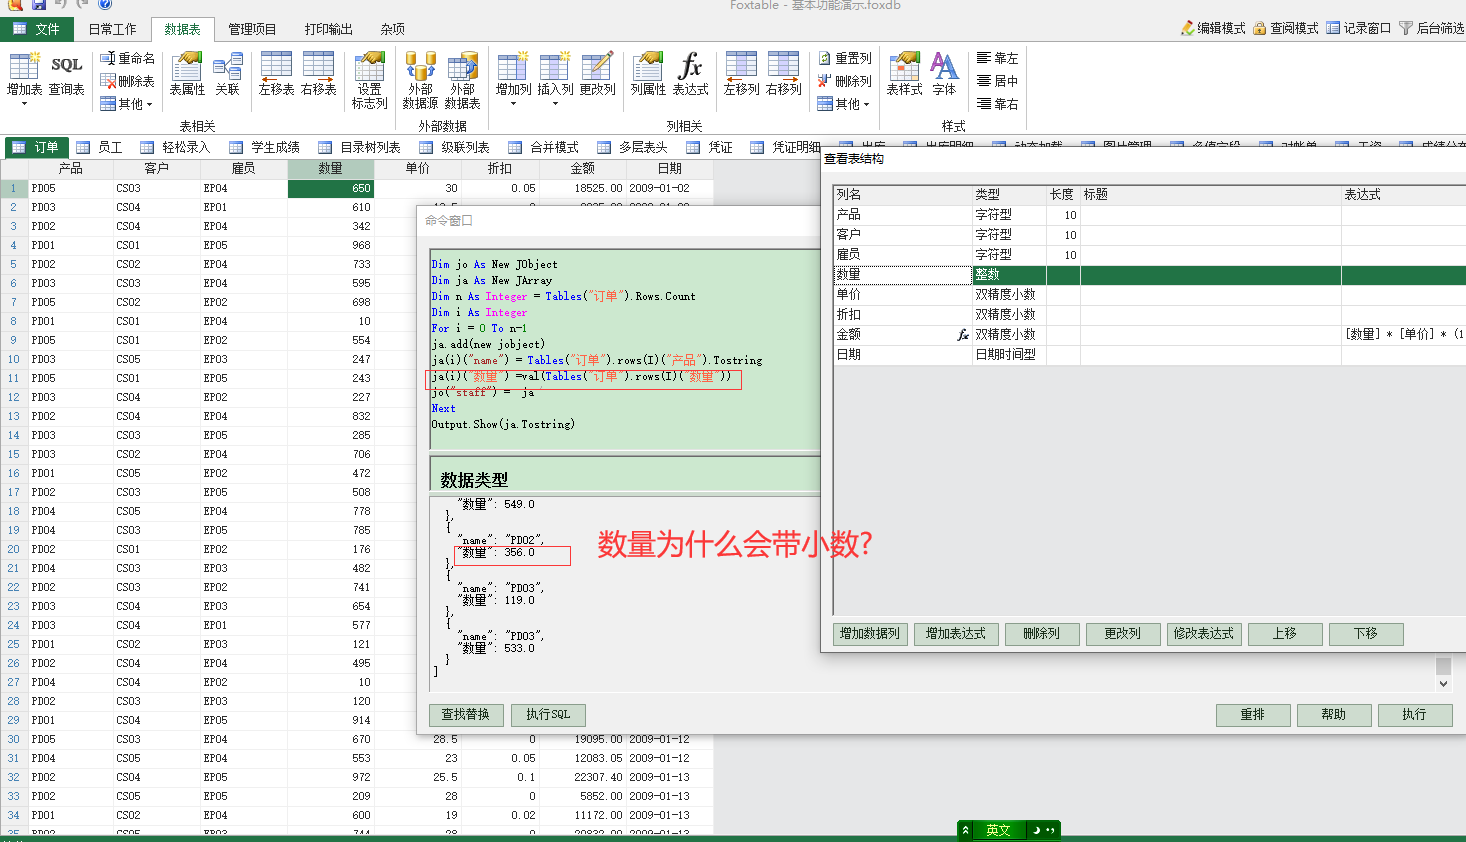Switch to 编辑模式 edit mode
1466x842 pixels.
pyautogui.click(x=1212, y=28)
